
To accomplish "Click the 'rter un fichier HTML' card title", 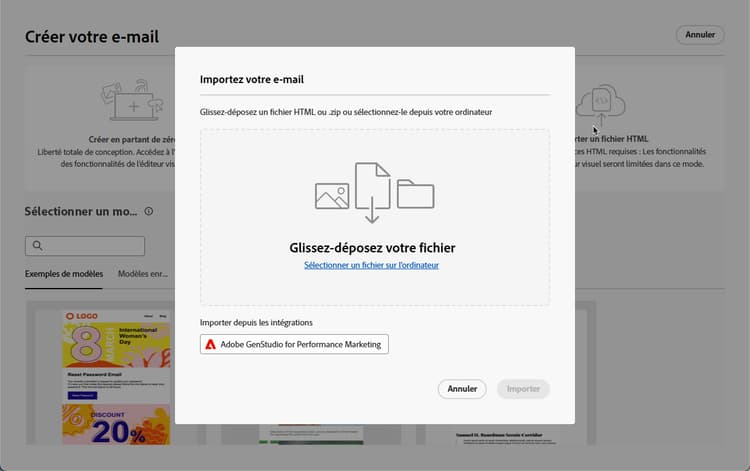I will pos(612,139).
